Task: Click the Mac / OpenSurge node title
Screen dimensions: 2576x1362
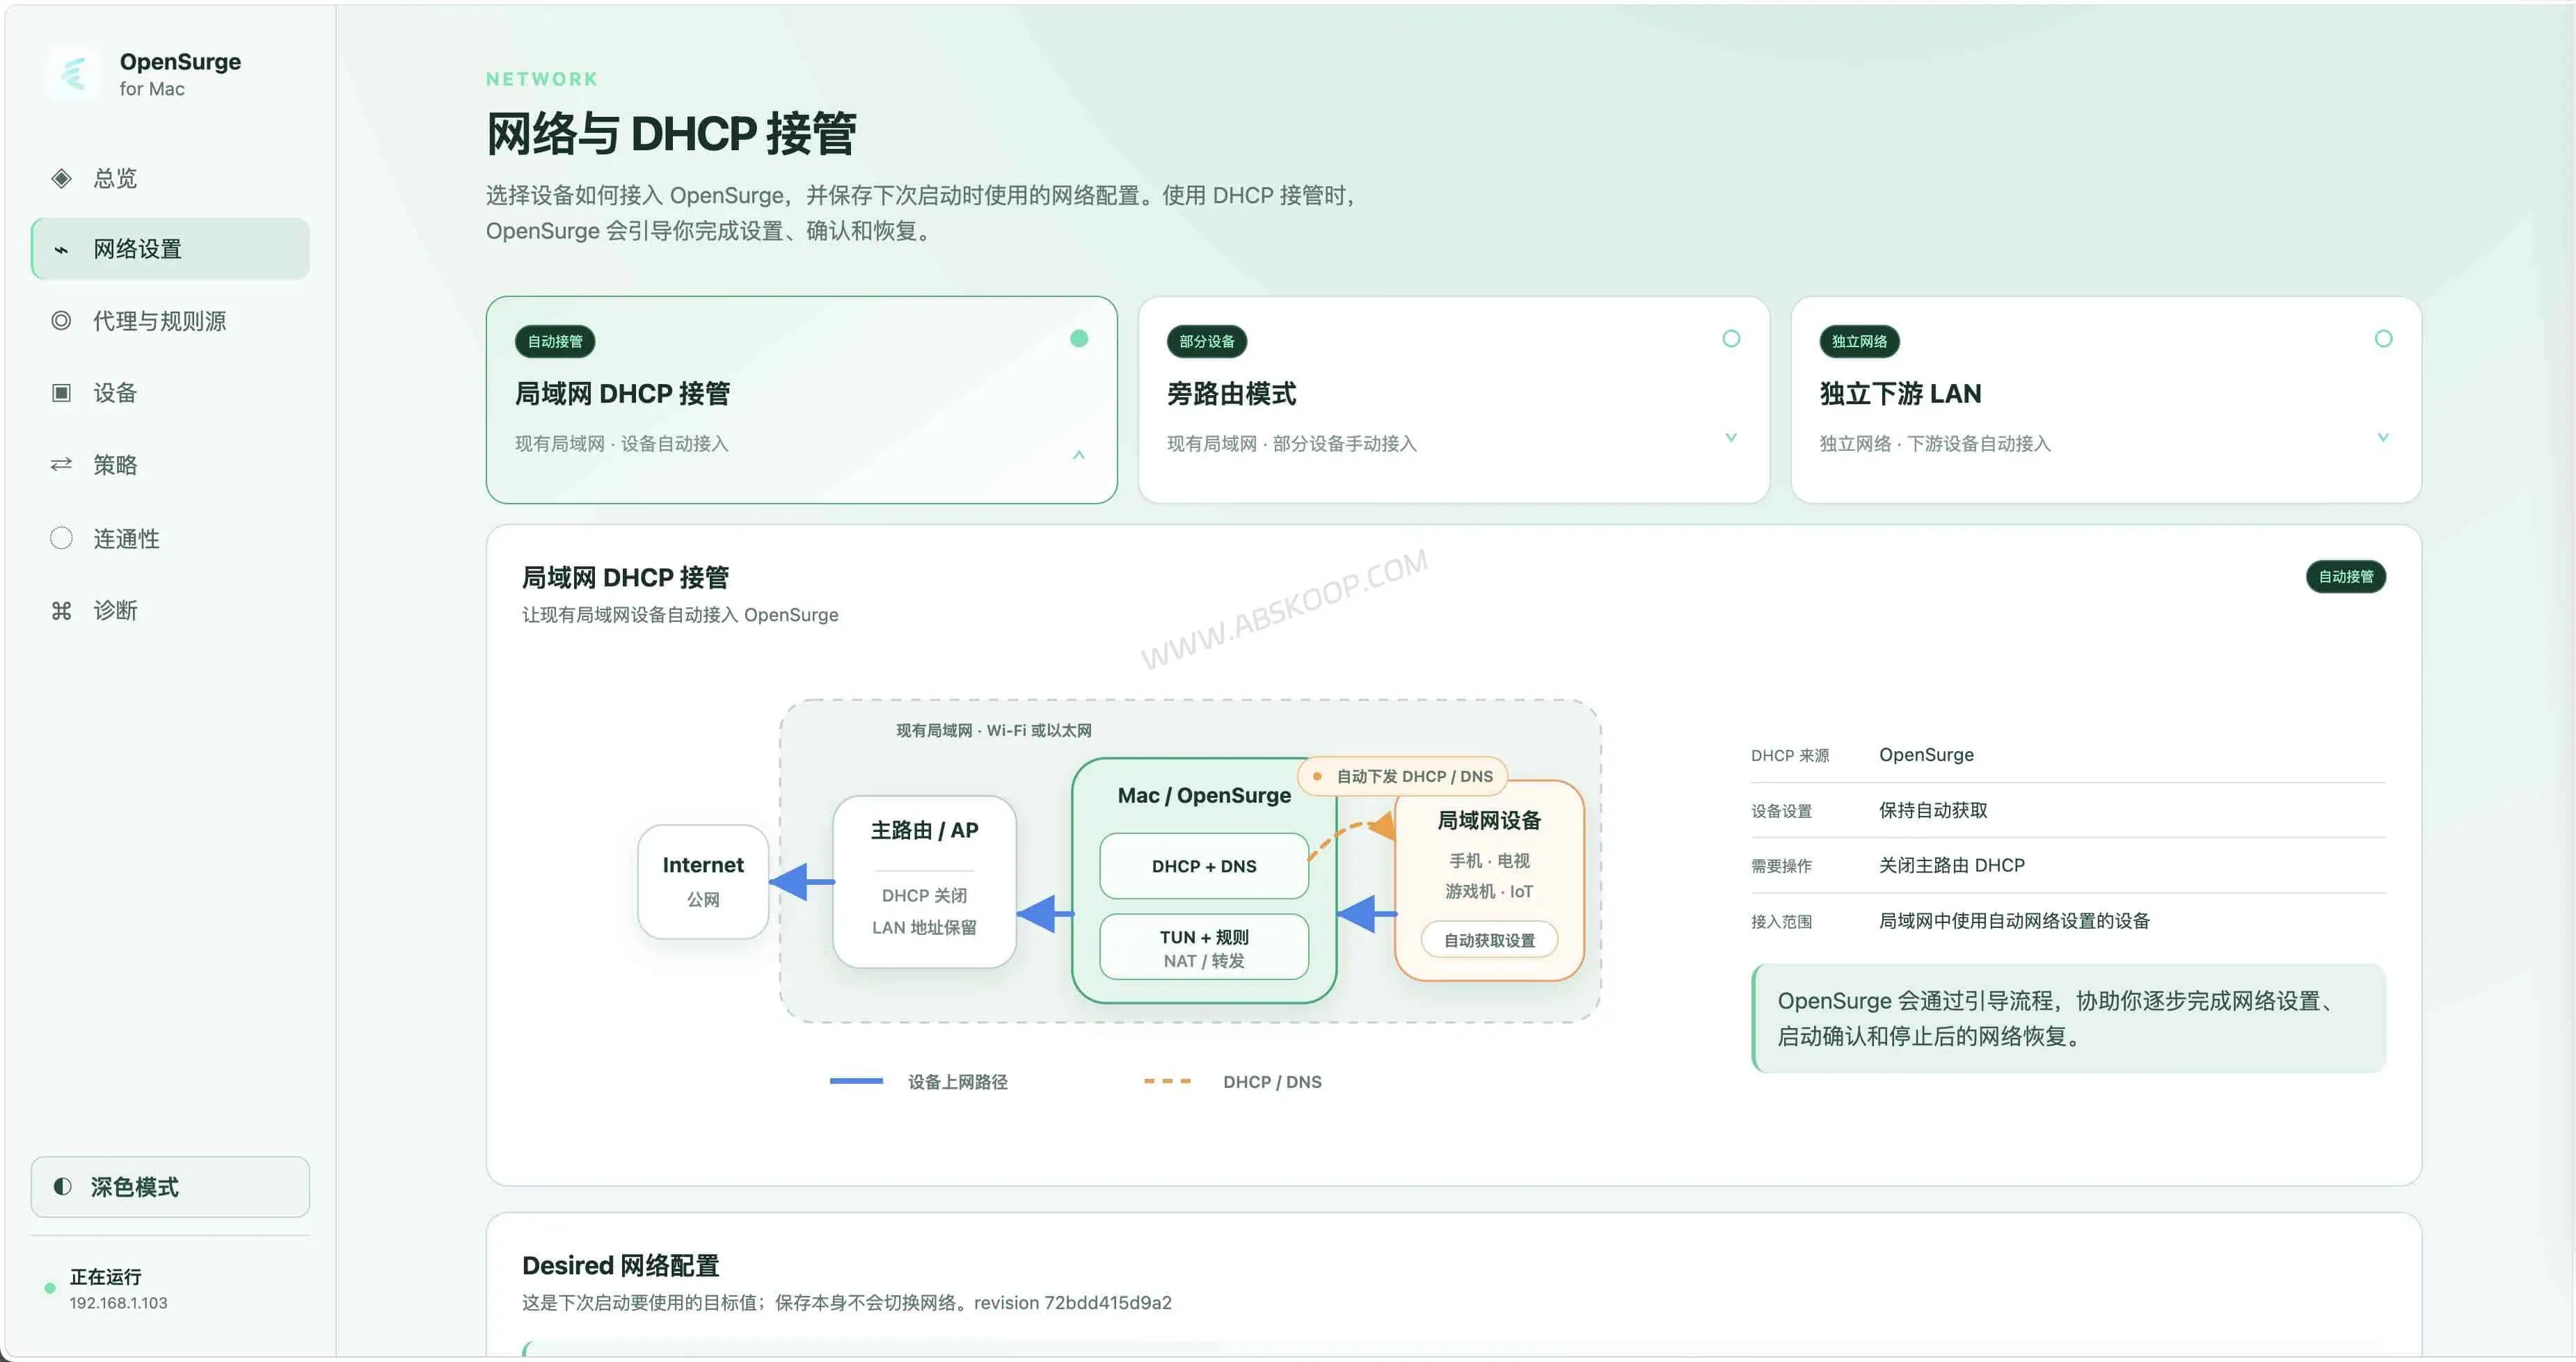Action: point(1204,796)
